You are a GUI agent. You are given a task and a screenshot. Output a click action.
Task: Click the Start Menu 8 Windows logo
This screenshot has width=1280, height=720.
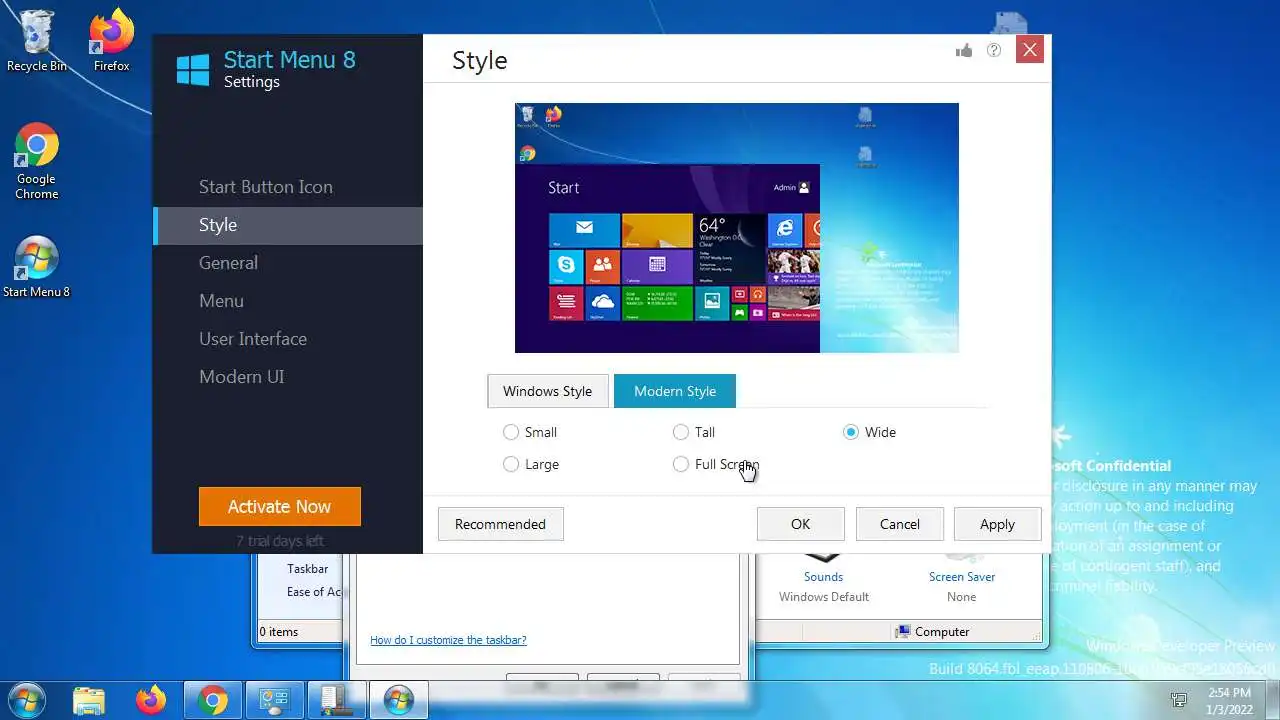click(193, 70)
